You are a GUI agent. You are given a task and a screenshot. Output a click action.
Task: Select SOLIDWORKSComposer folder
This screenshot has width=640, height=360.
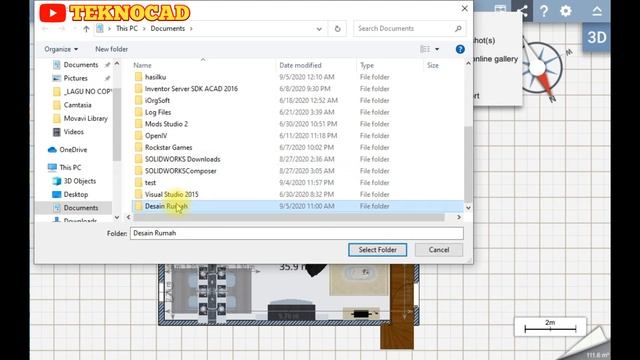pos(180,171)
